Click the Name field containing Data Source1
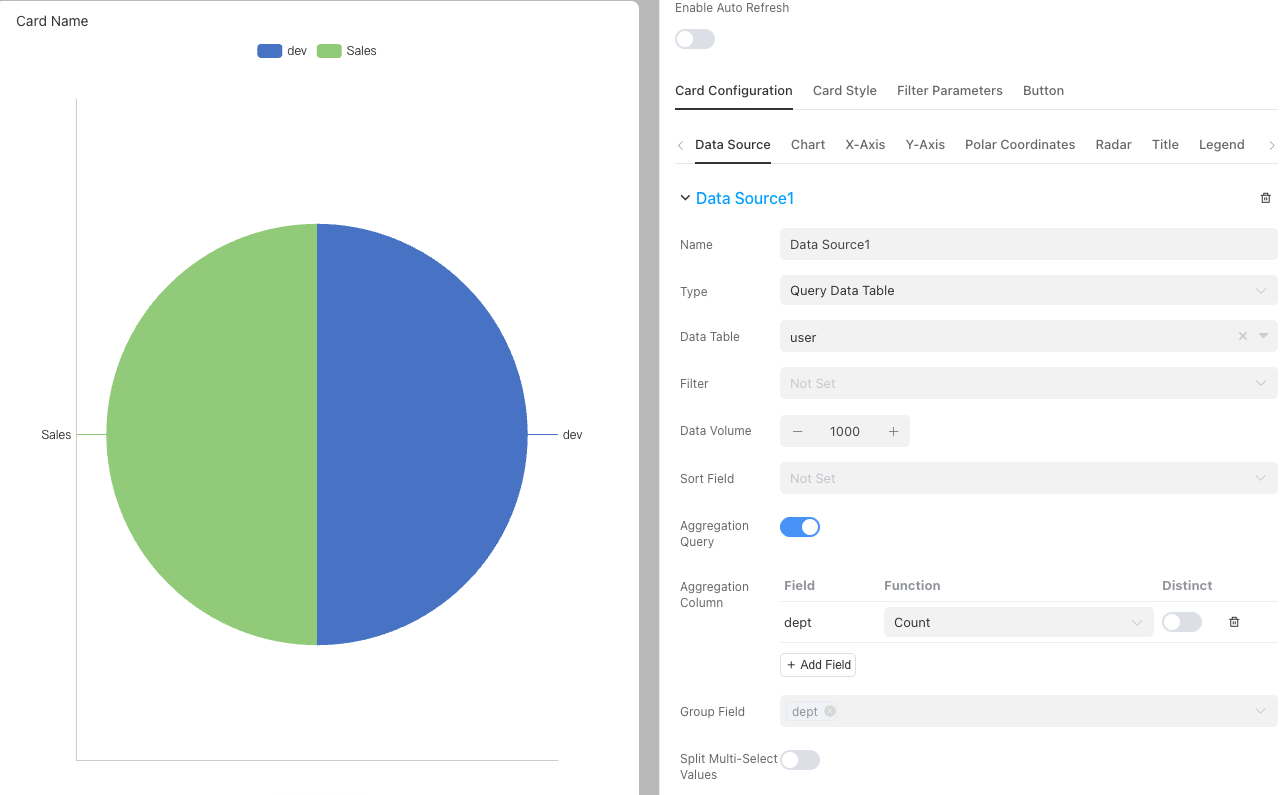The height and width of the screenshot is (795, 1285). click(1027, 245)
